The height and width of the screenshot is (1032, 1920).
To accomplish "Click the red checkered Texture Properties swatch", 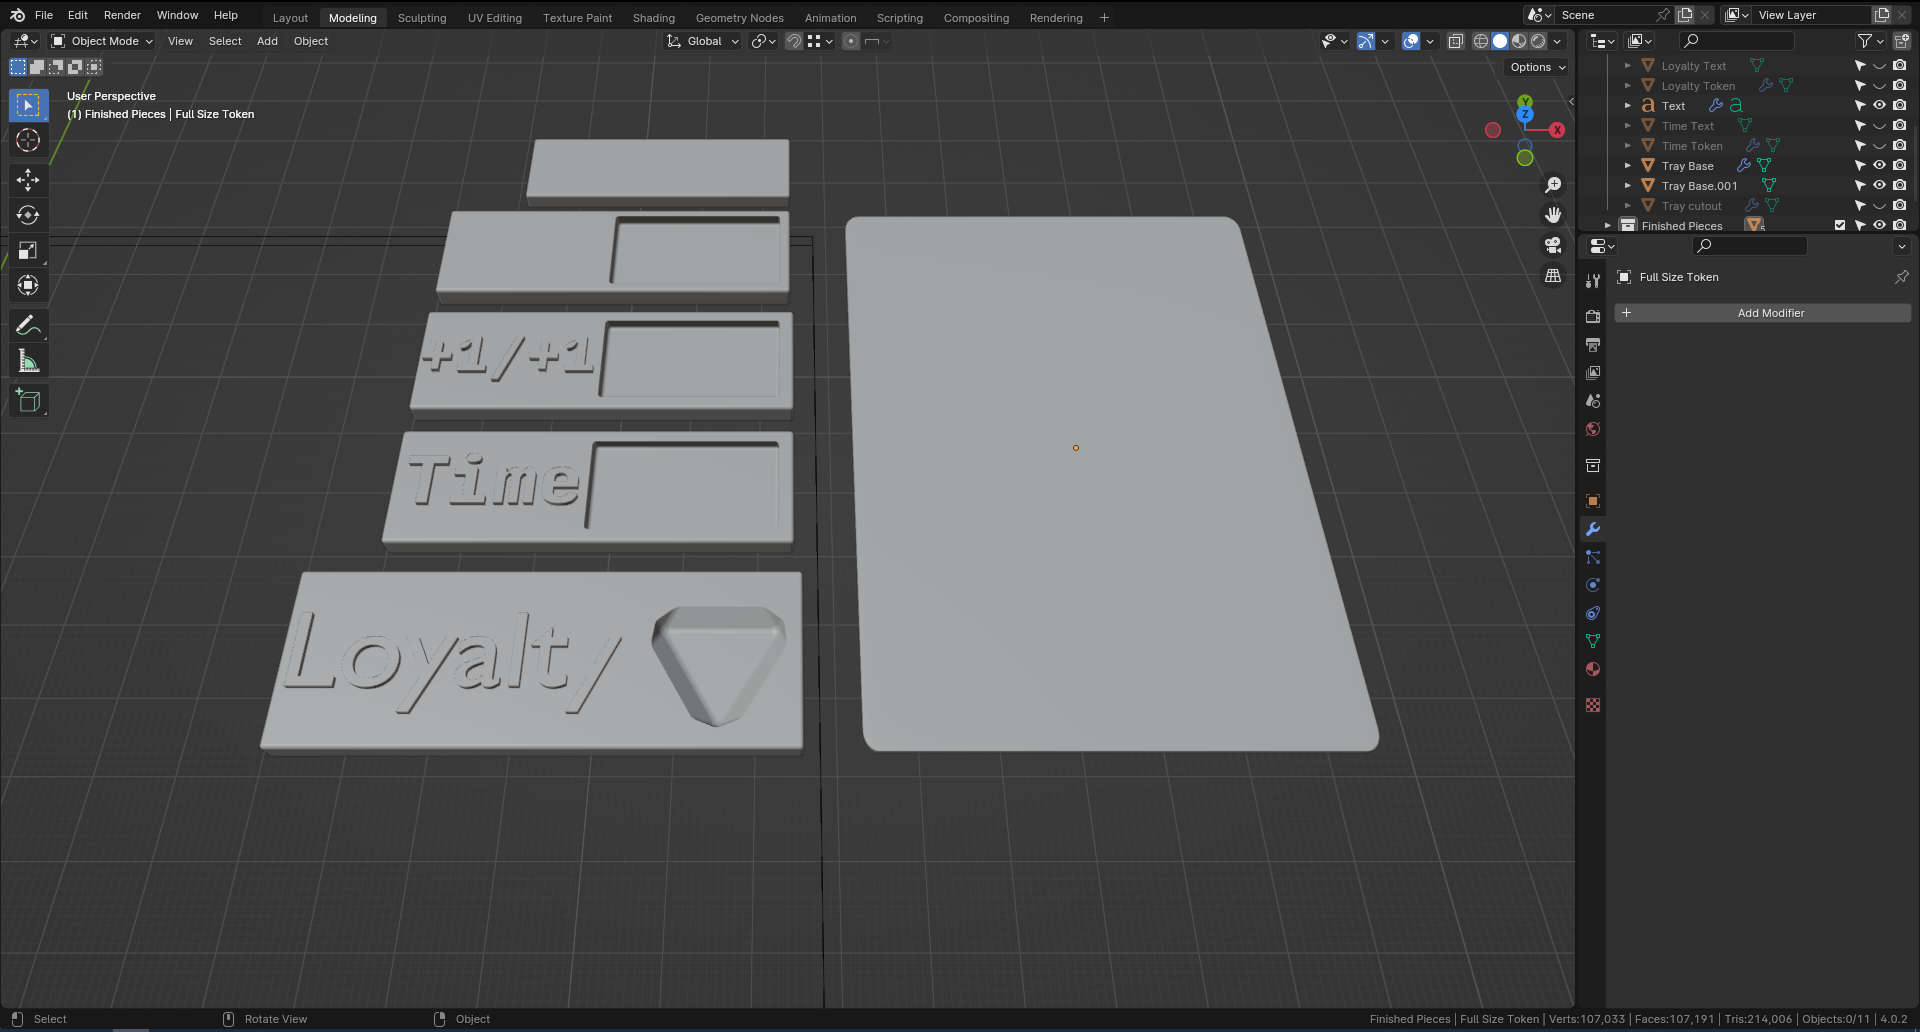I will 1593,705.
